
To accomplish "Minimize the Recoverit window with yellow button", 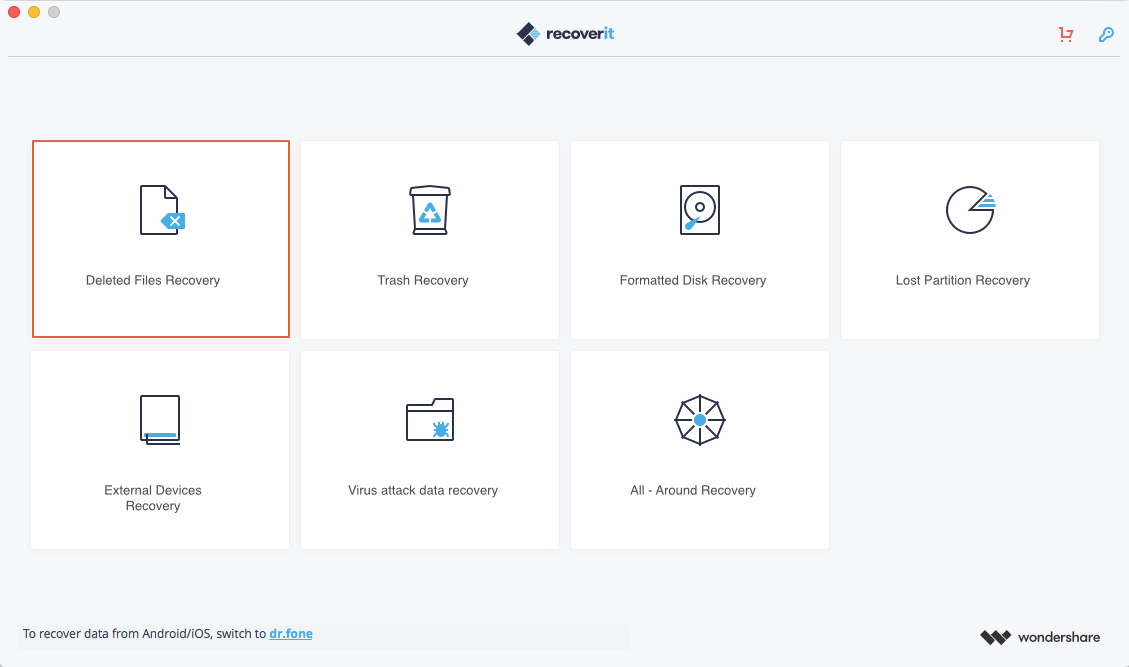I will (x=34, y=12).
